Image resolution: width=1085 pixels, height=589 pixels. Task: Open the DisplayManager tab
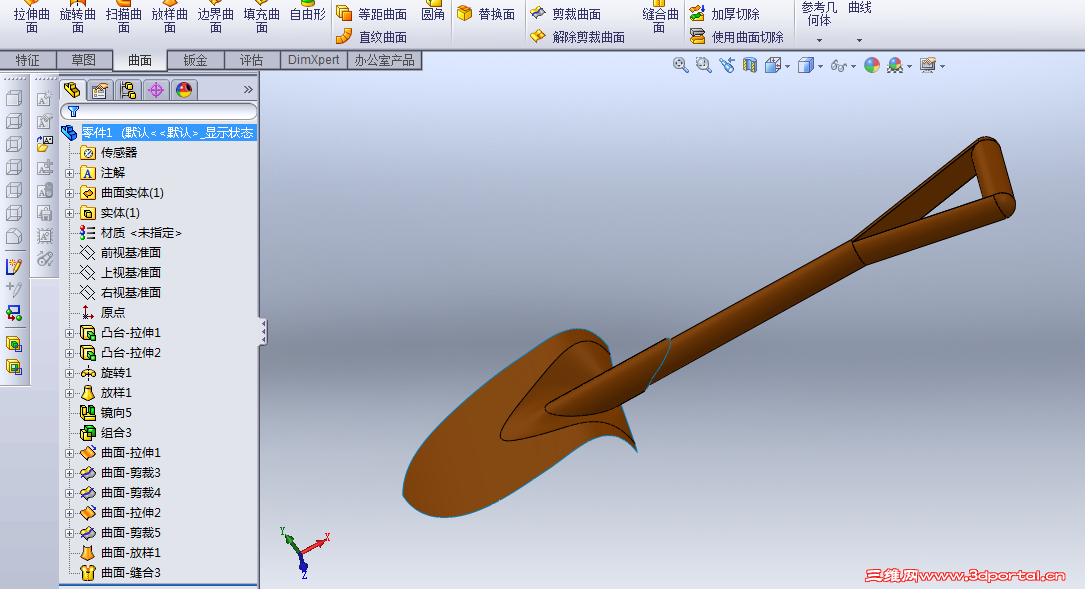(184, 90)
